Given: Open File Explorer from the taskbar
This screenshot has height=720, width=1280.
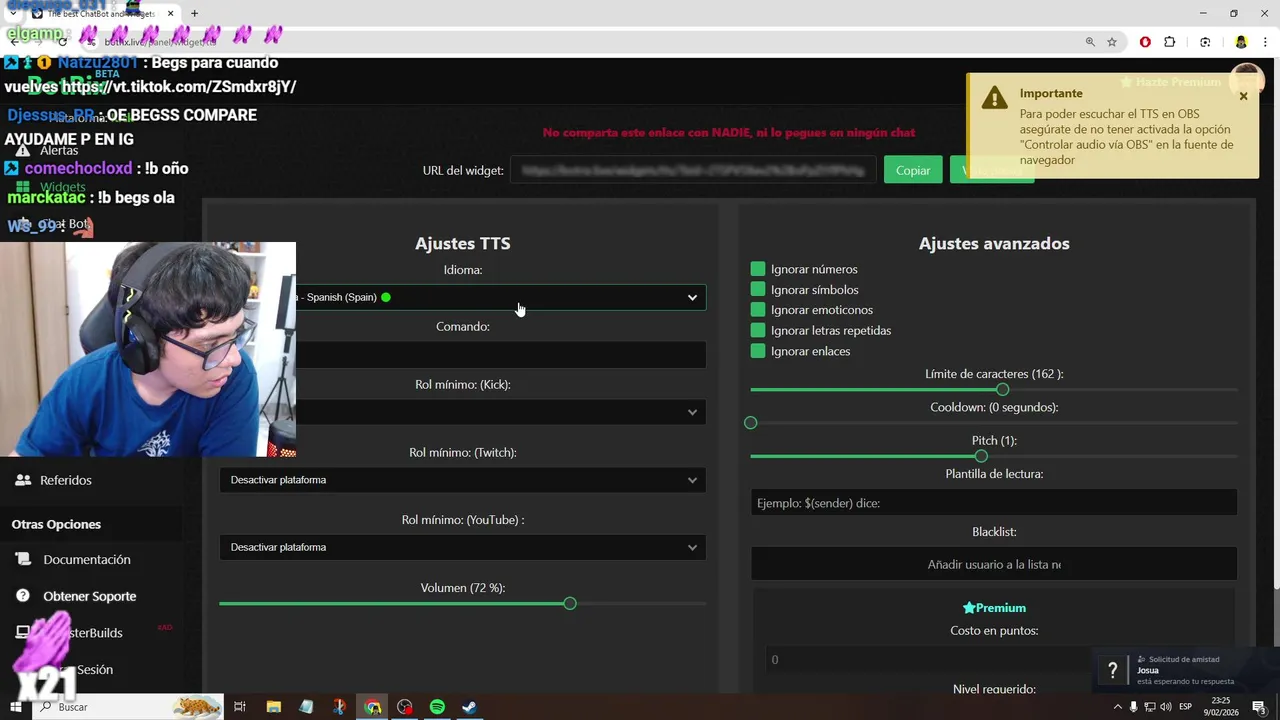Looking at the screenshot, I should [274, 707].
